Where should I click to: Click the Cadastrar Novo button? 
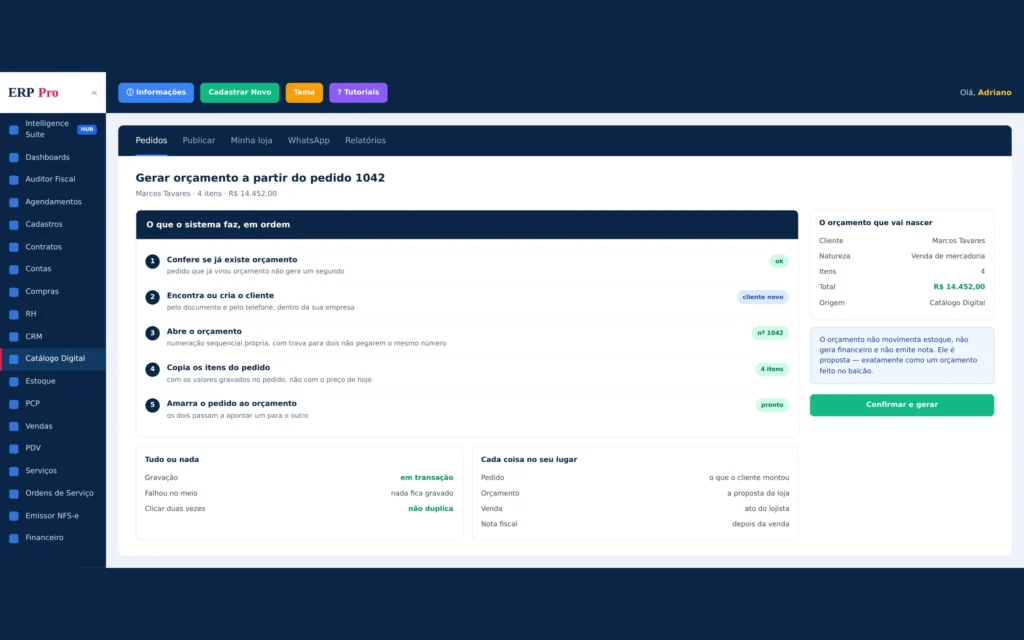pos(240,93)
